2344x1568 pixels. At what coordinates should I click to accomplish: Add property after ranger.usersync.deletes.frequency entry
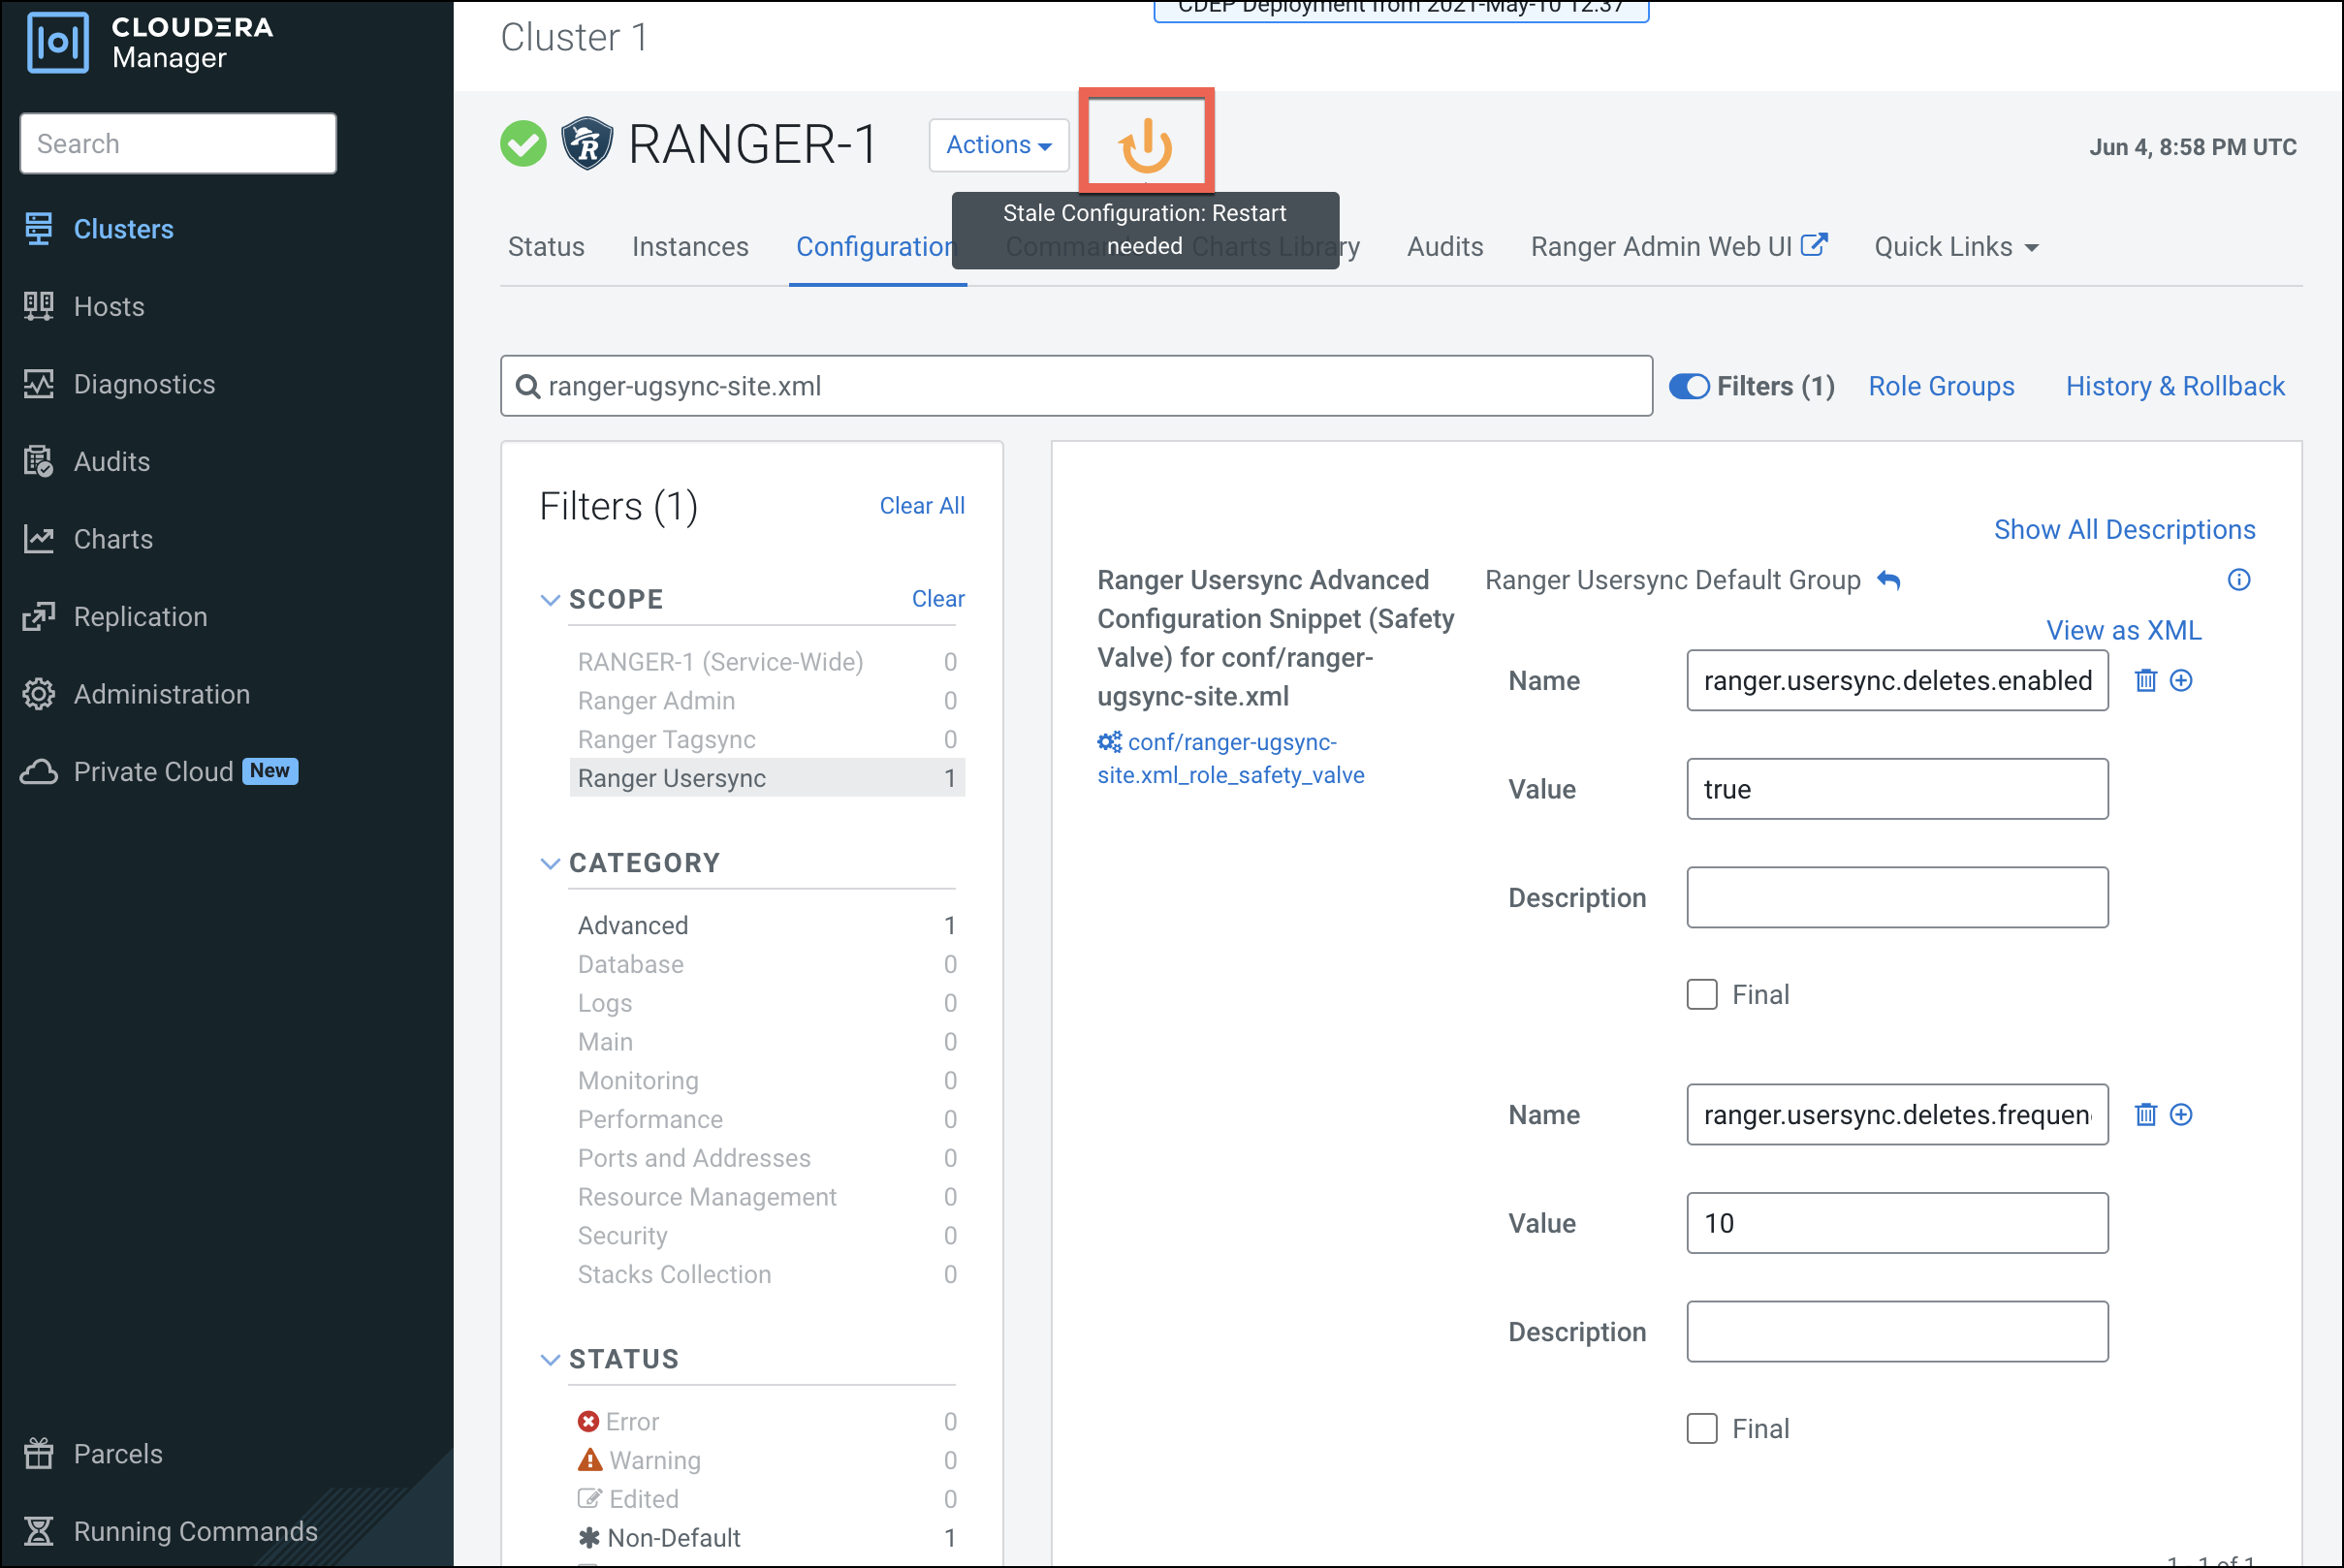point(2181,1115)
